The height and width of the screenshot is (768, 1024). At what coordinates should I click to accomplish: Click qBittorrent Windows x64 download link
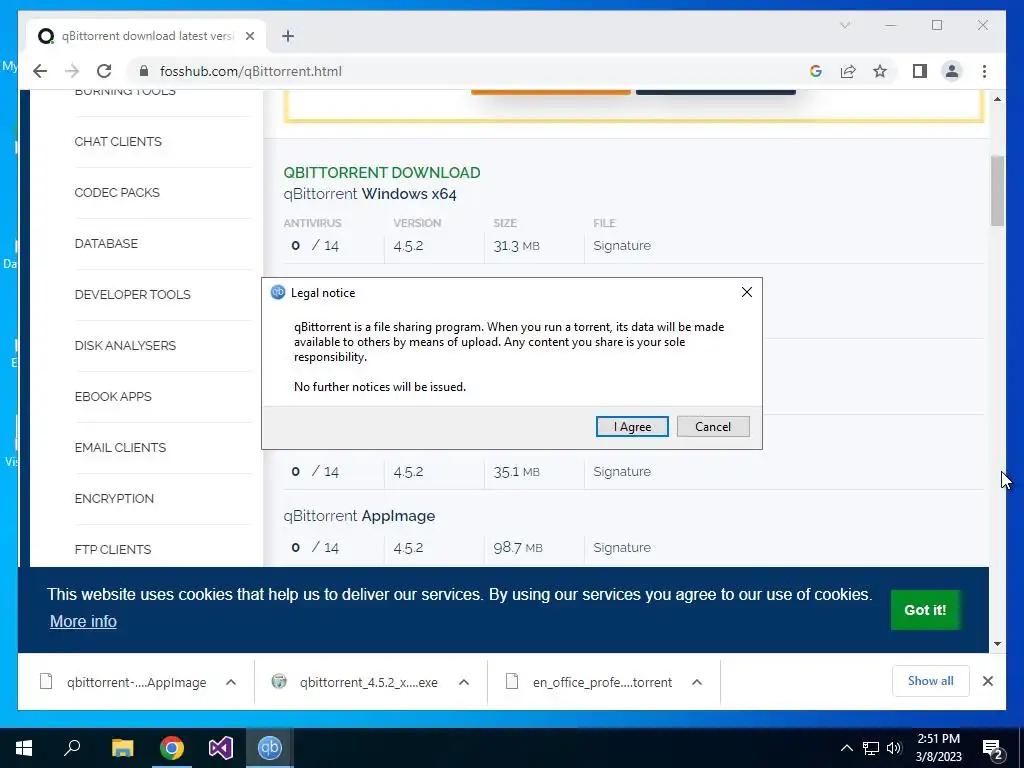pos(370,194)
